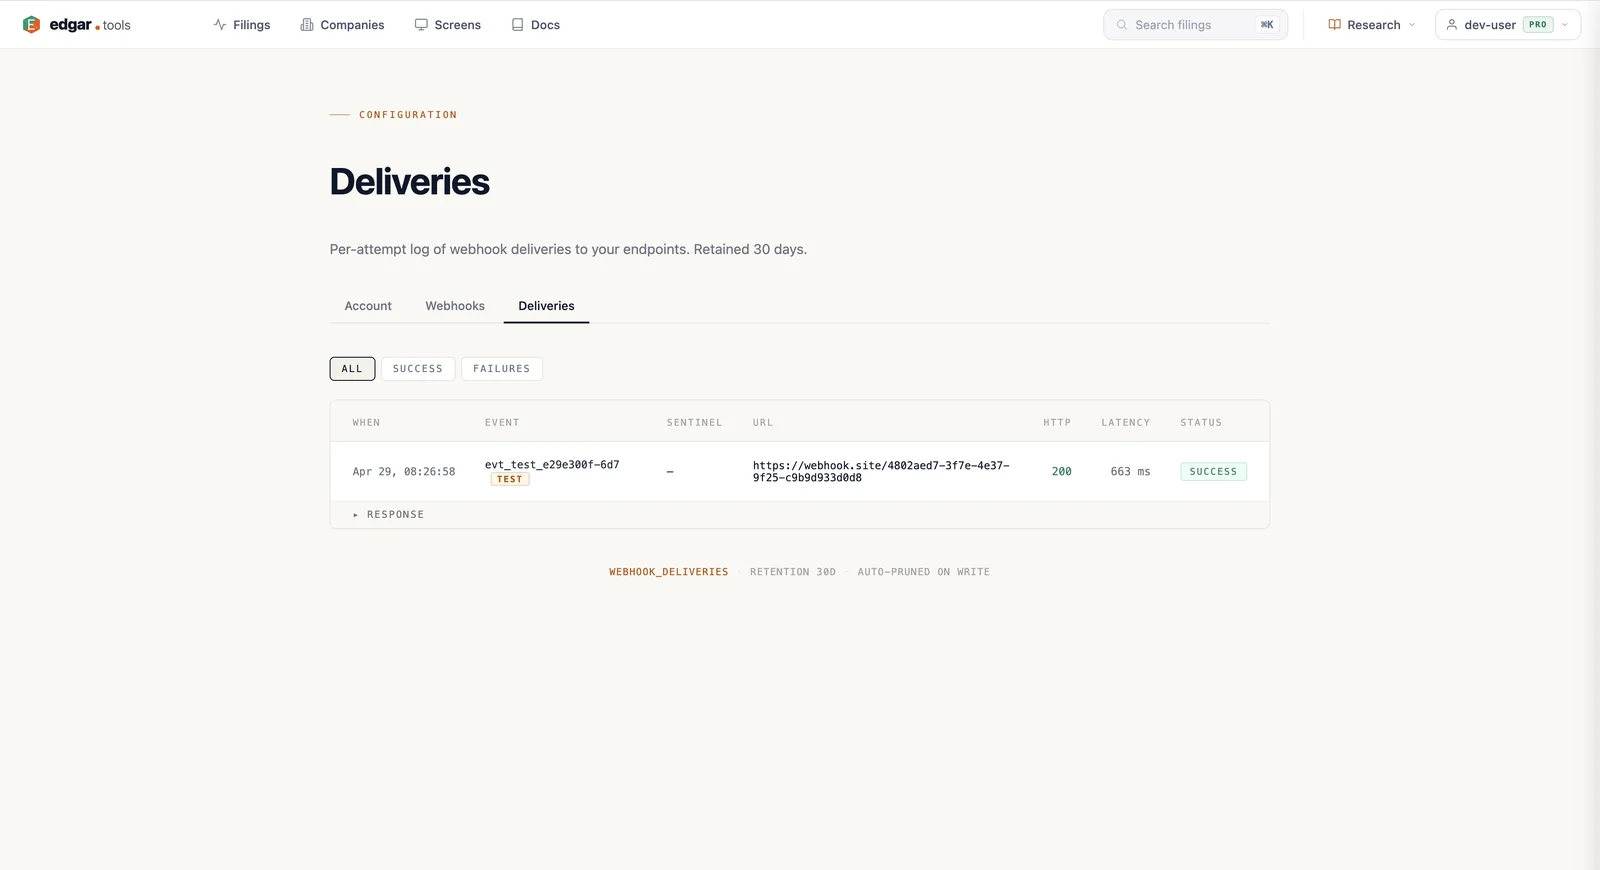The image size is (1600, 870).
Task: Click the dev-user name label
Action: point(1490,25)
